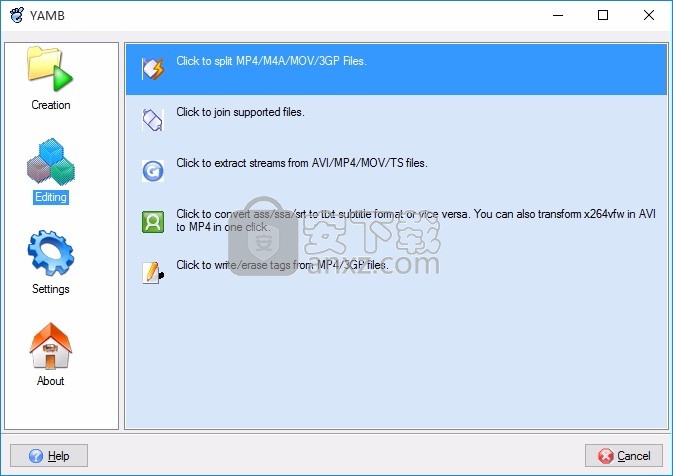Image resolution: width=673 pixels, height=476 pixels.
Task: Select 'Click to convert ass/ssa/srt' subtitle text
Action: point(416,220)
